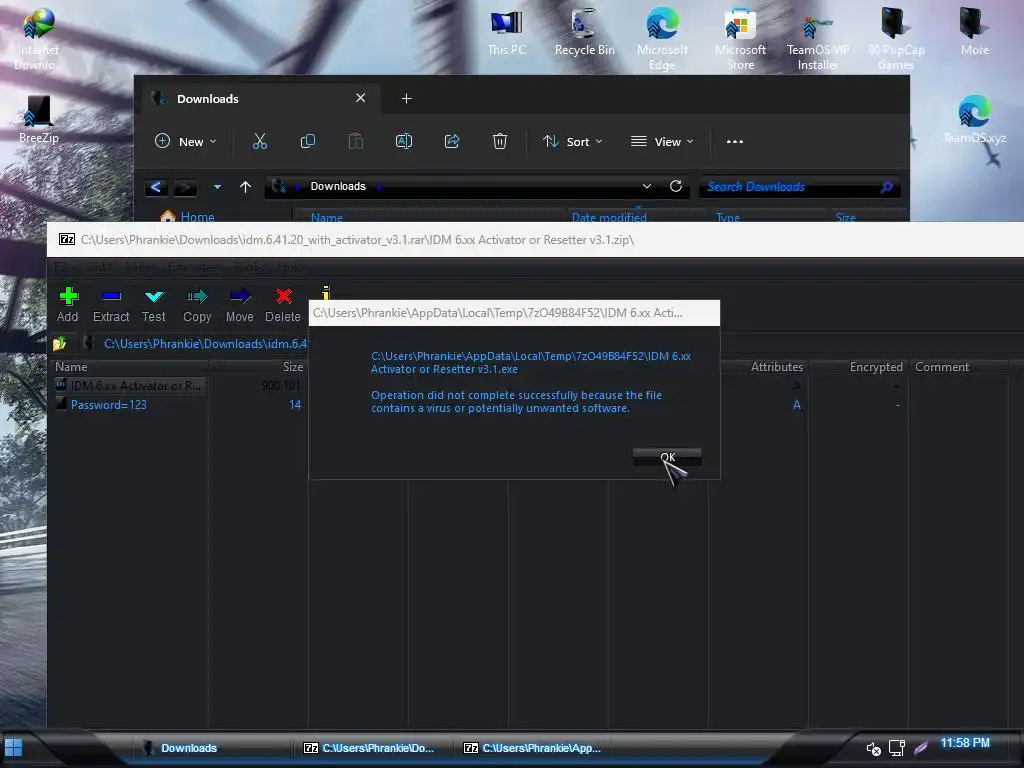Click the Windows Start button
The image size is (1024, 768).
click(13, 748)
